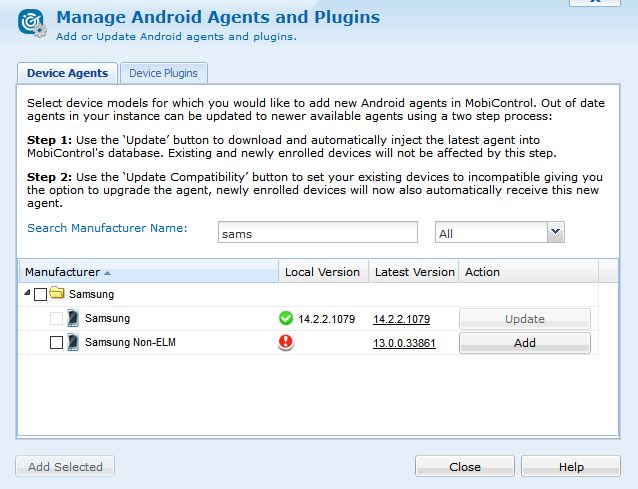Check the Samsung Non-ELM checkbox
638x489 pixels.
(56, 343)
